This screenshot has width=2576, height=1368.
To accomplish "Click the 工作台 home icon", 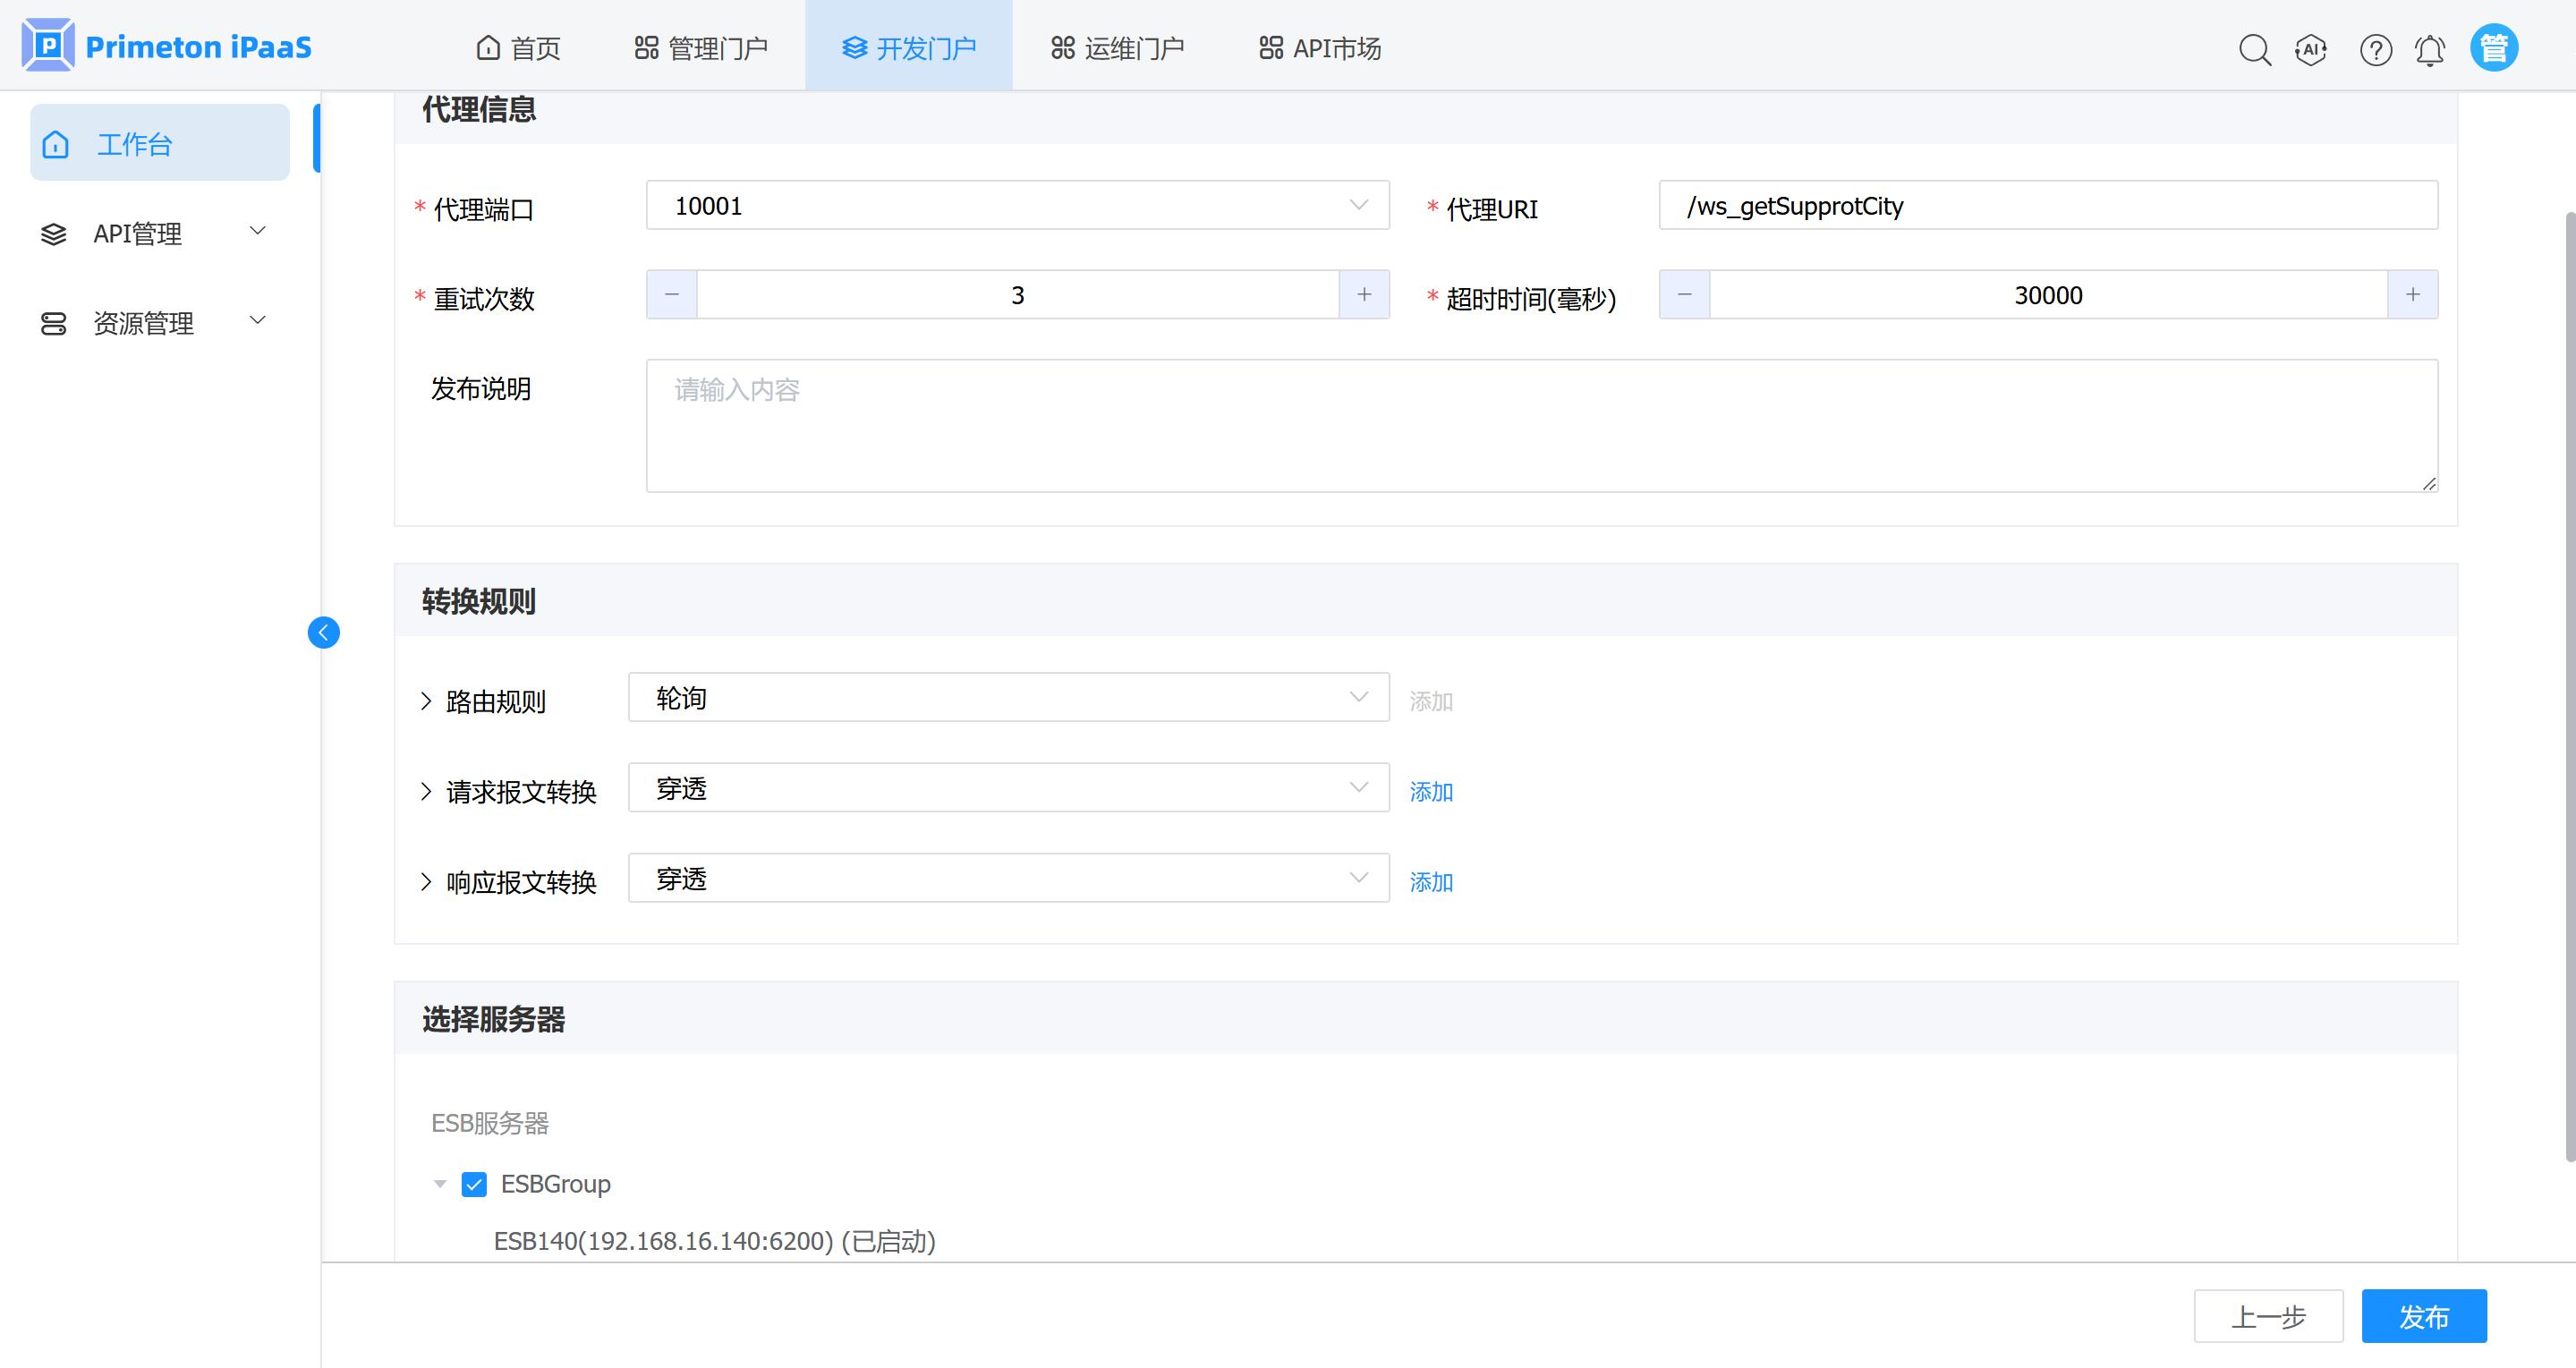I will [x=56, y=144].
